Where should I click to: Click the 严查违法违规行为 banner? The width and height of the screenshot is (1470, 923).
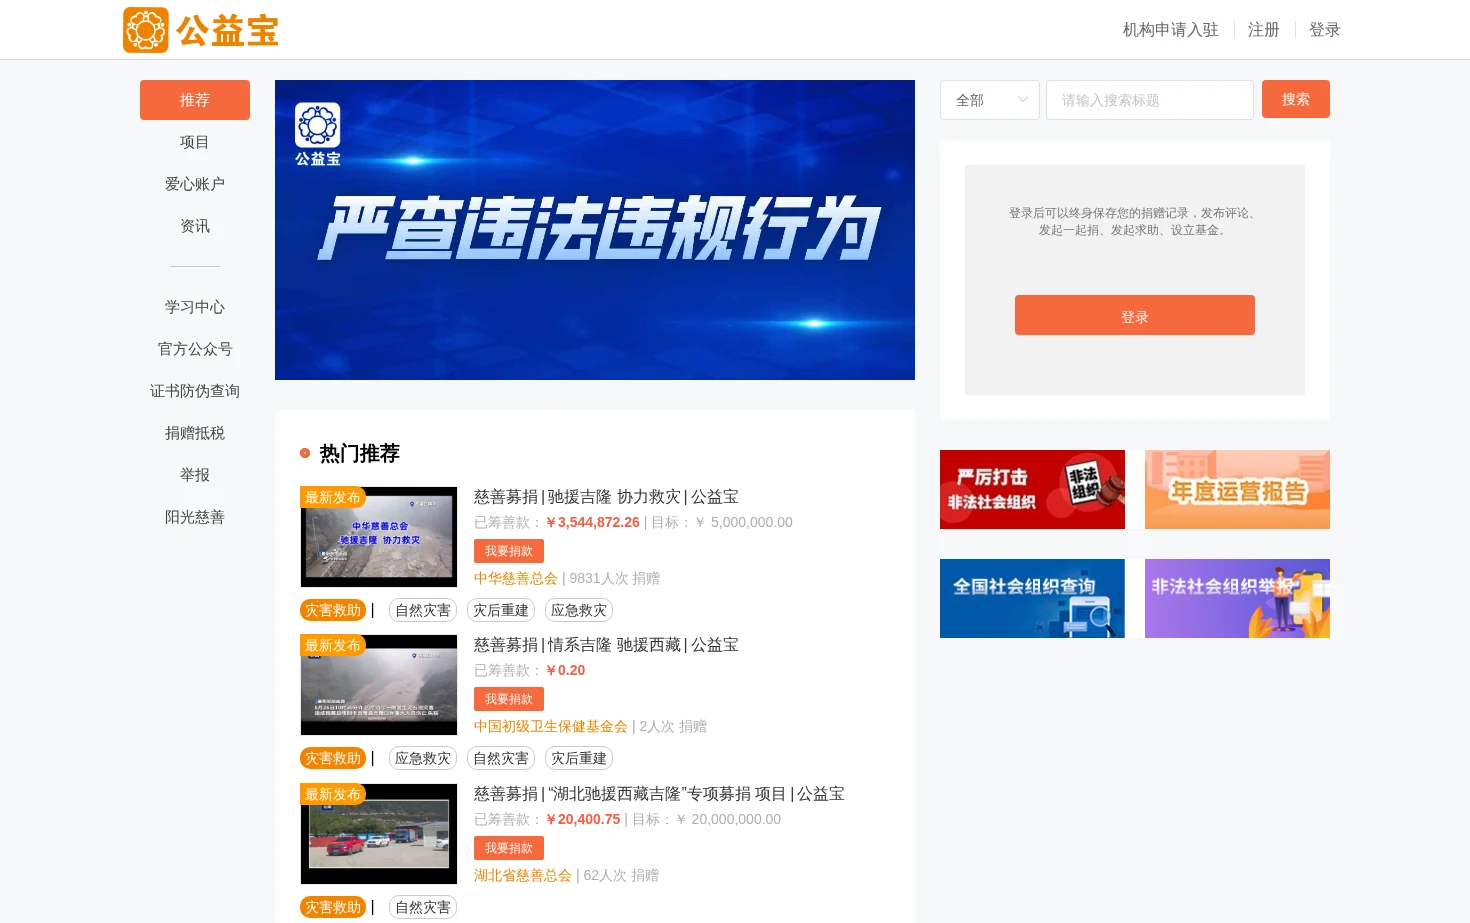[595, 230]
